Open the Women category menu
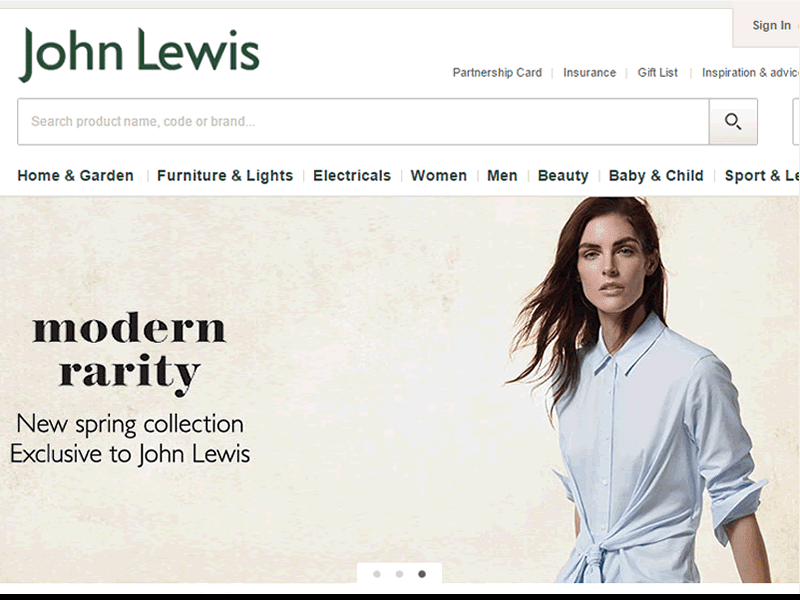The width and height of the screenshot is (800, 600). click(439, 176)
